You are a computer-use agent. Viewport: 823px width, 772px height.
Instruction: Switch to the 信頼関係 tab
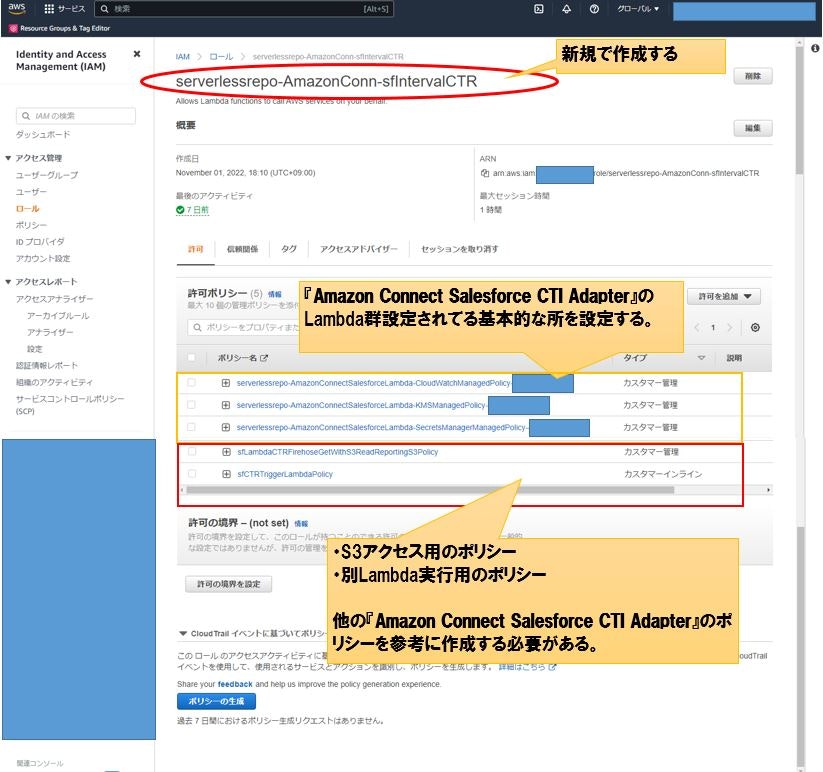pos(242,249)
